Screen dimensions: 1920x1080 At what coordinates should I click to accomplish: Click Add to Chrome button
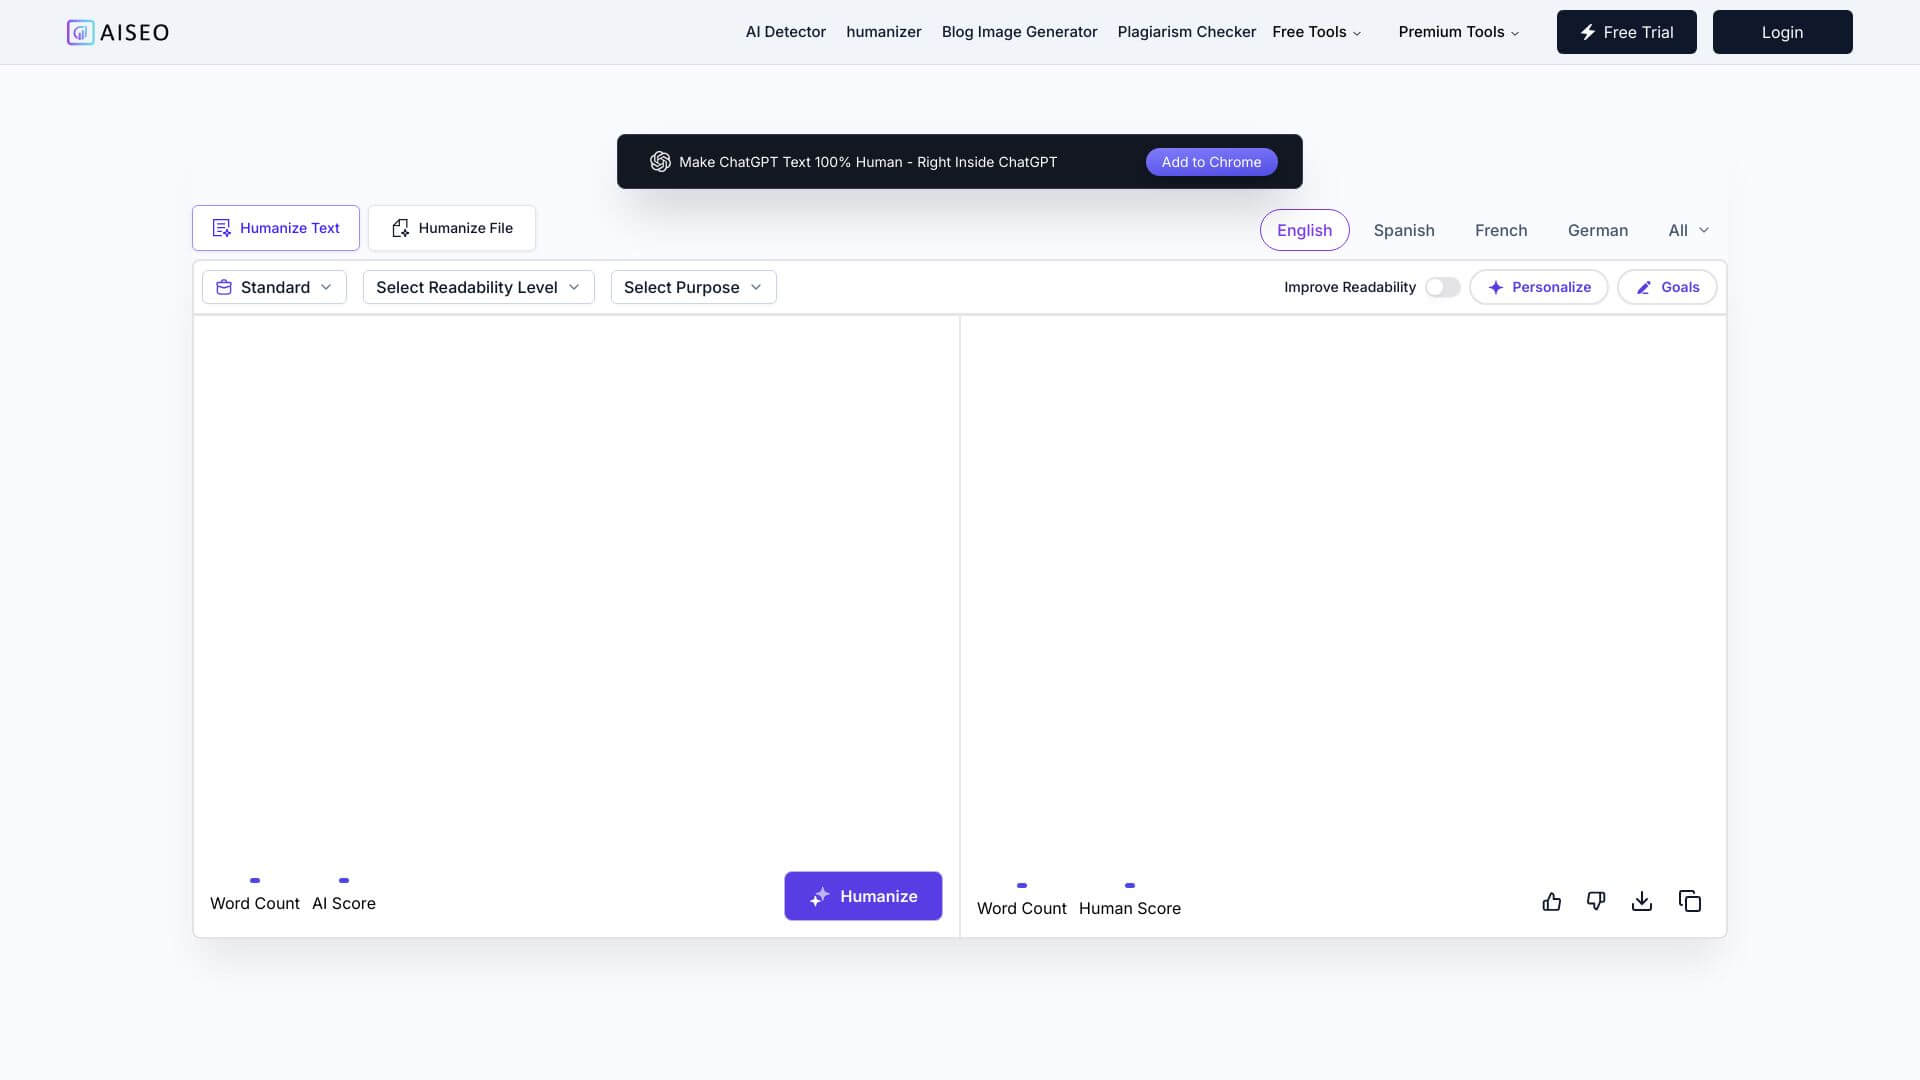coord(1211,162)
